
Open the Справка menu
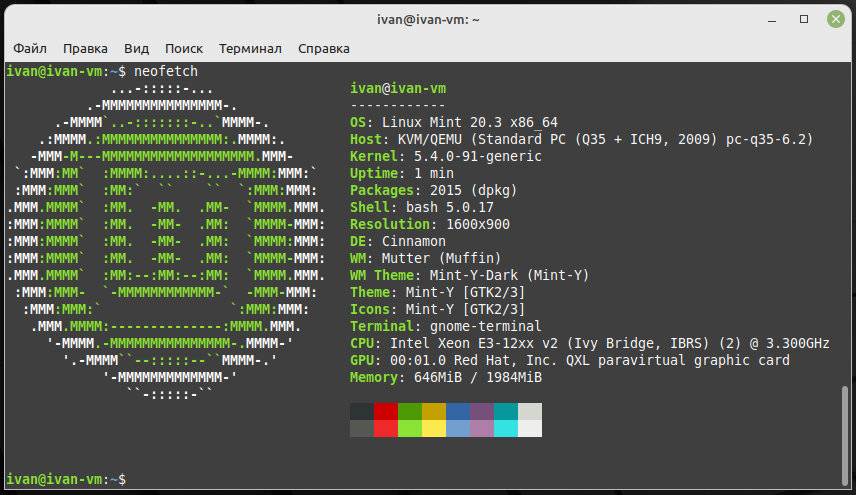(x=324, y=48)
